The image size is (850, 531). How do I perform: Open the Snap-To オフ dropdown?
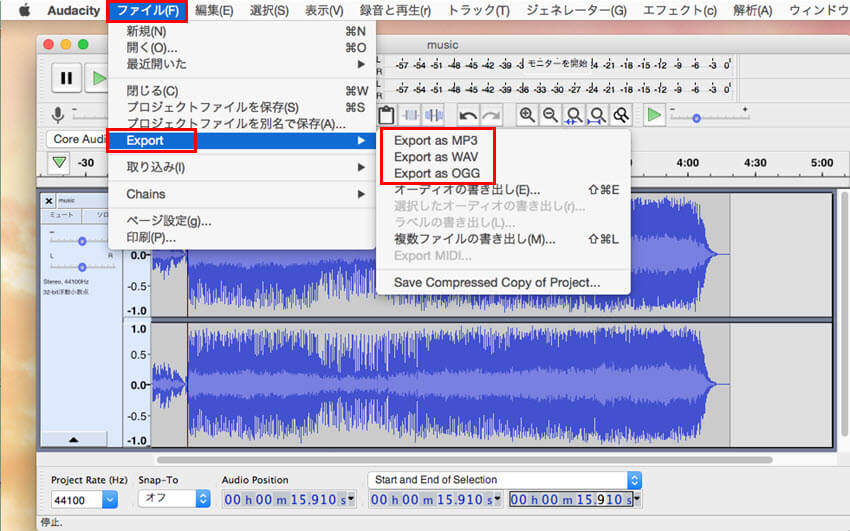(203, 498)
